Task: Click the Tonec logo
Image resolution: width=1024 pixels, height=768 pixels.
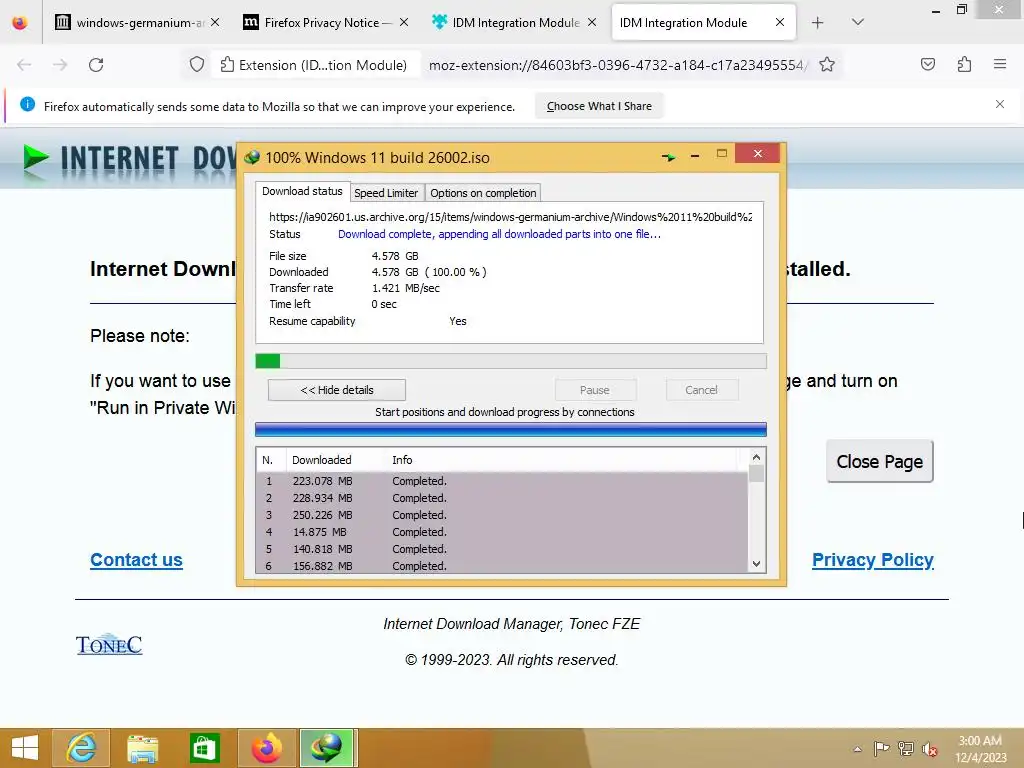Action: (x=109, y=645)
